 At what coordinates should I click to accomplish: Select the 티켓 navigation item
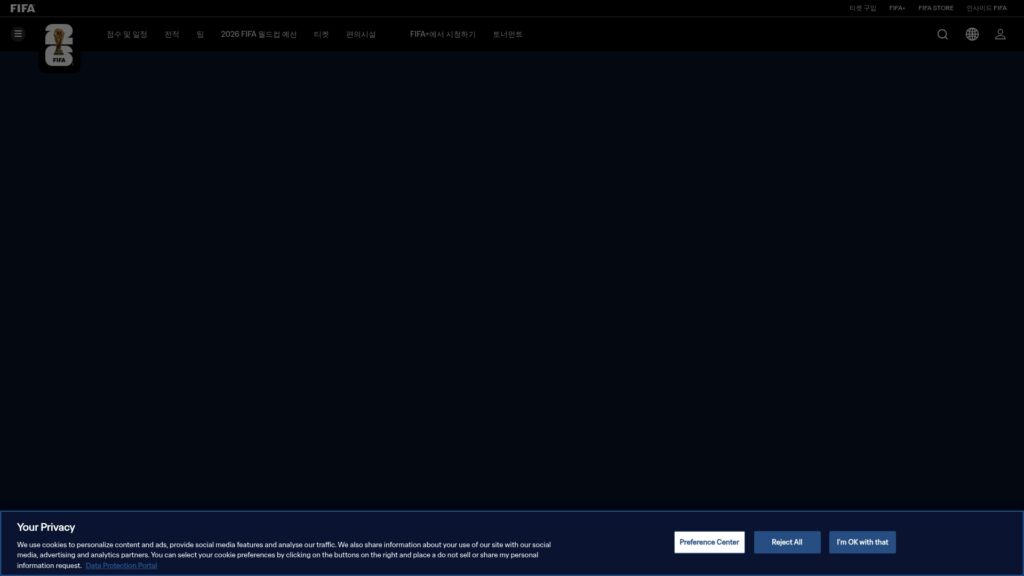(x=321, y=34)
